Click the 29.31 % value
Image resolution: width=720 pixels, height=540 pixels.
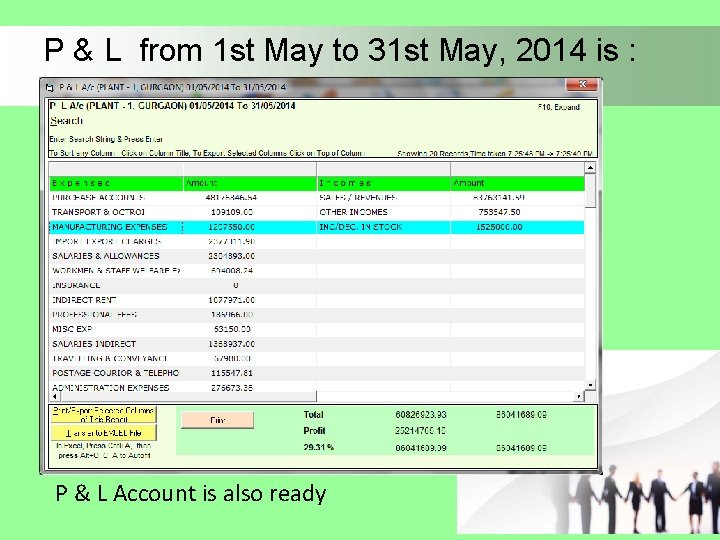(318, 447)
